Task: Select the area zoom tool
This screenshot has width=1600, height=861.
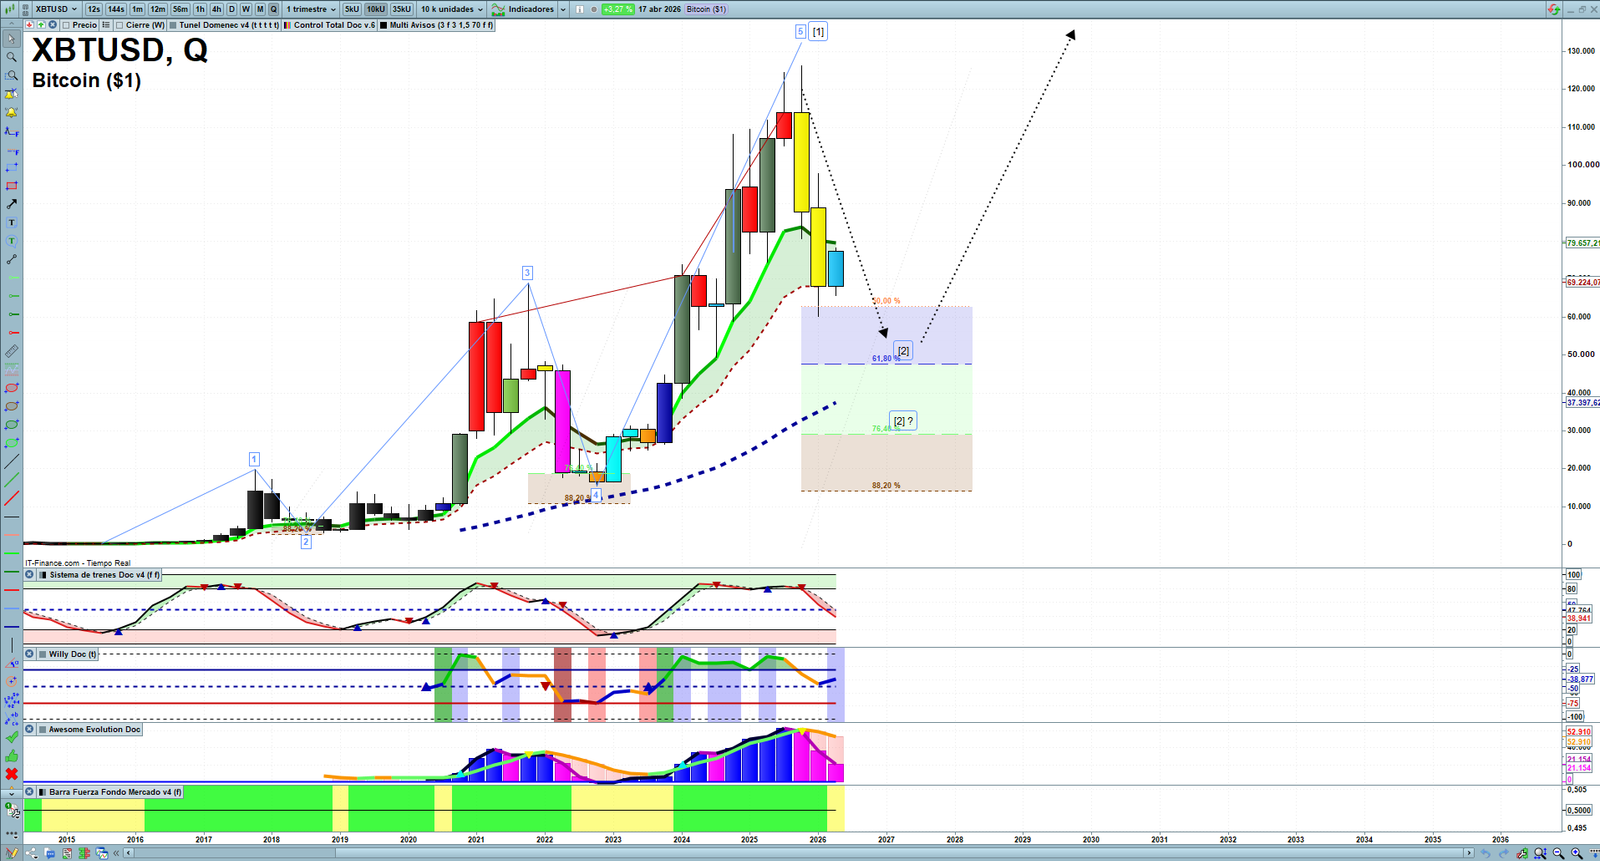Action: 12,76
